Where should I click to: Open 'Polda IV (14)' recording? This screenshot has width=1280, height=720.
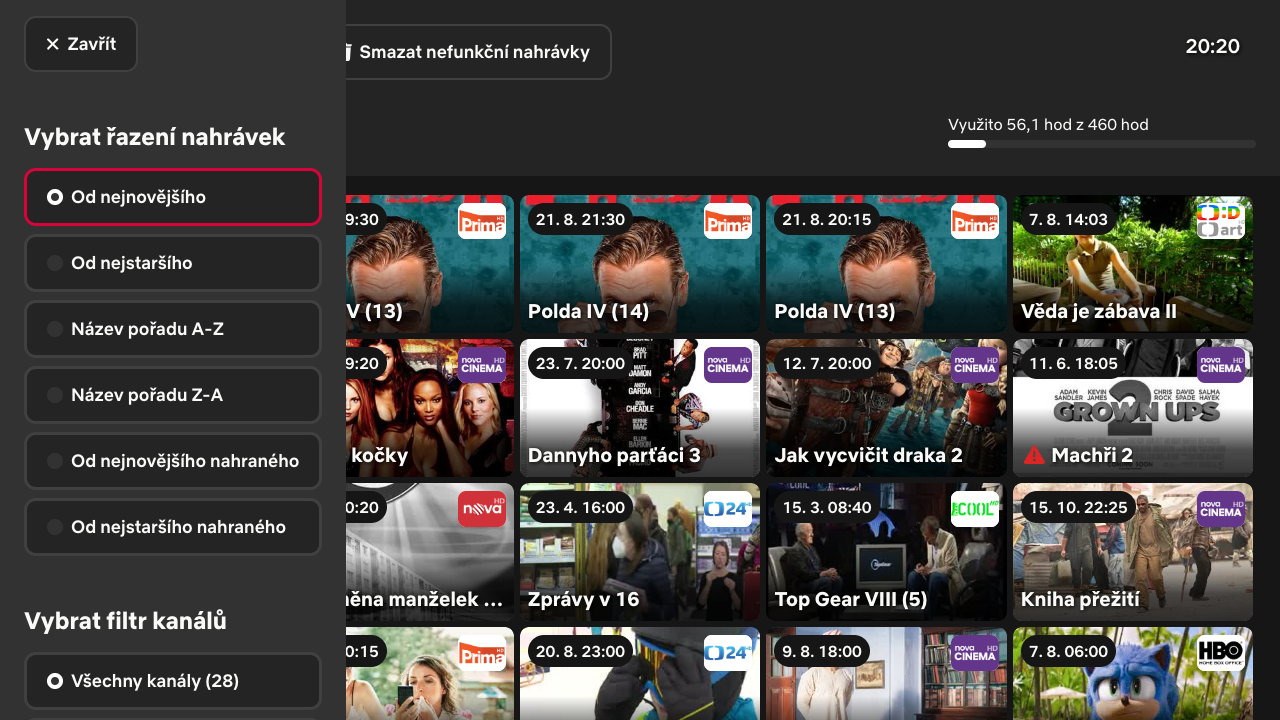click(x=640, y=263)
